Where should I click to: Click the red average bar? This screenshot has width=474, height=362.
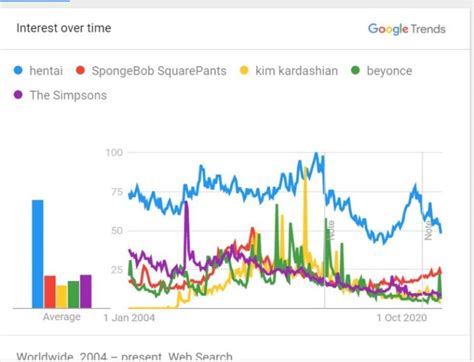50,292
